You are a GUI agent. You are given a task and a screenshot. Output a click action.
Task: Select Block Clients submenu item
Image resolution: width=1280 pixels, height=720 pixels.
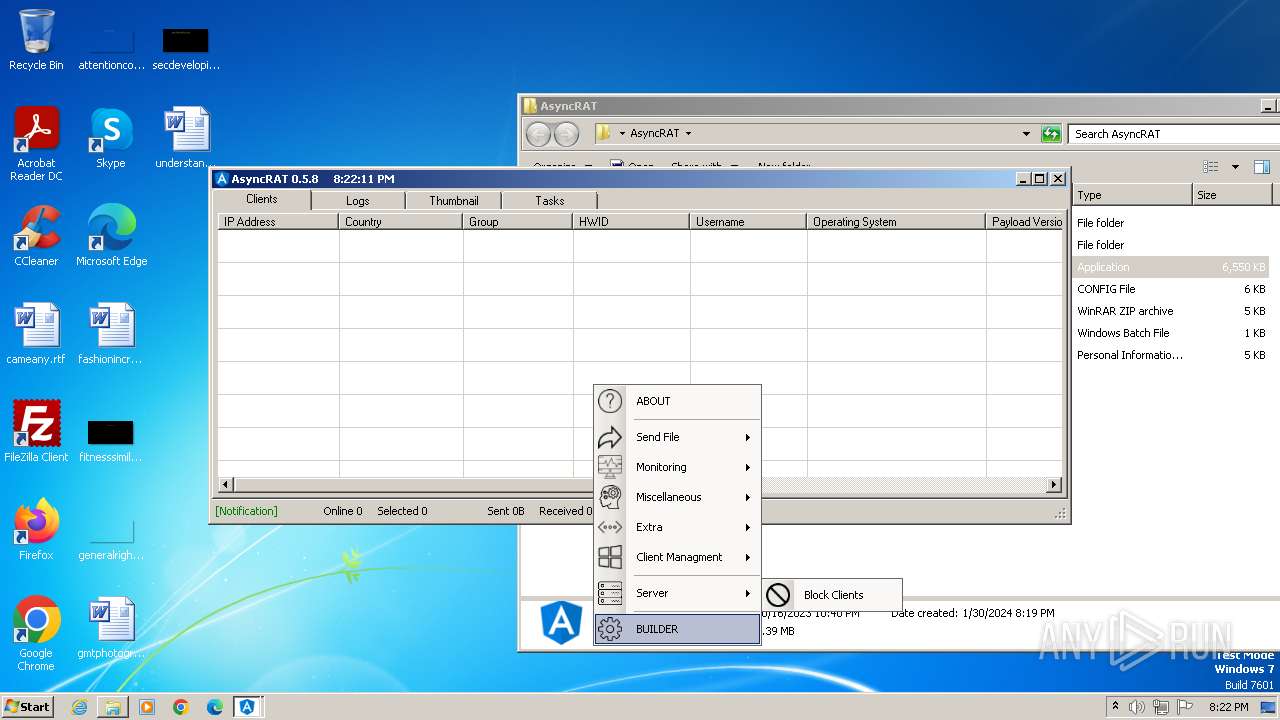pyautogui.click(x=832, y=594)
